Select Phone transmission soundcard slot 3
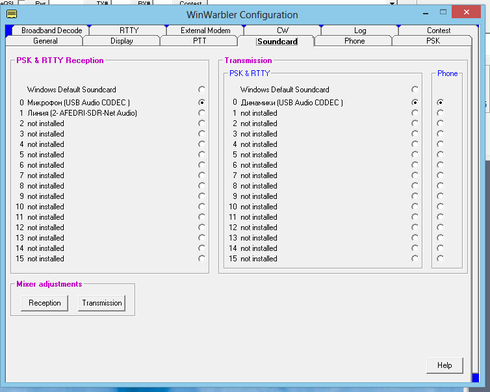Viewport: 490px width, 392px height. tap(440, 134)
